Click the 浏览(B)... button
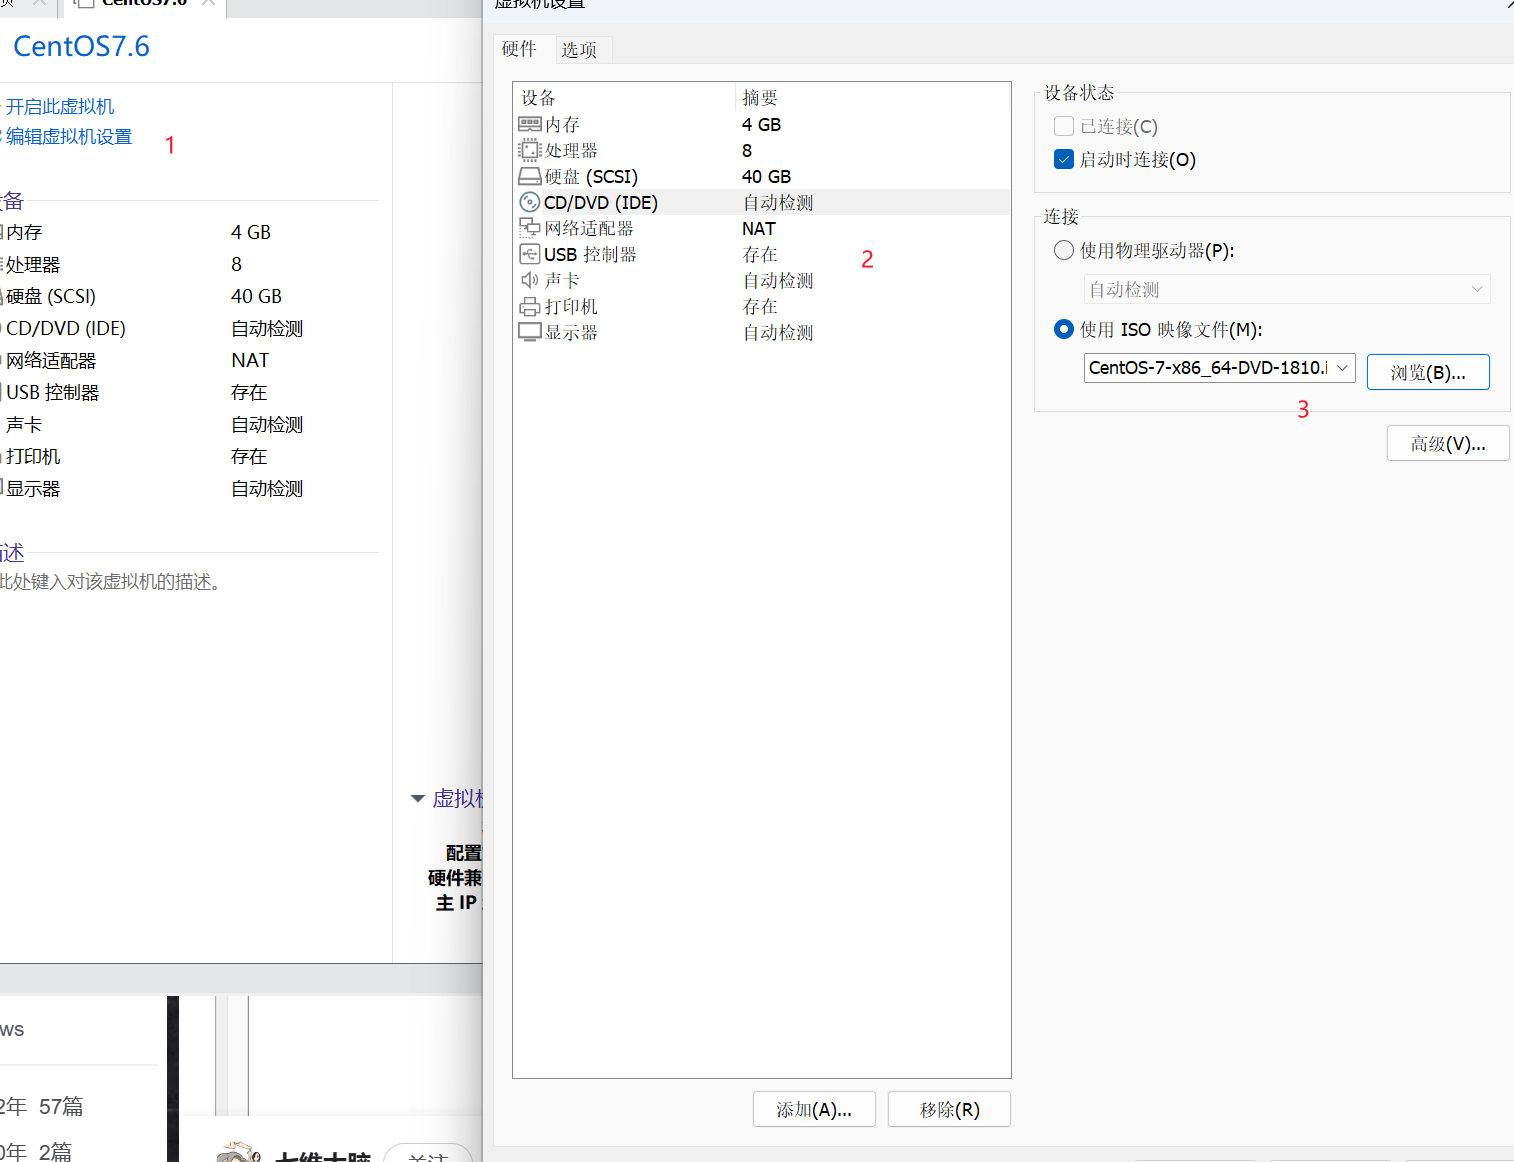The width and height of the screenshot is (1514, 1162). point(1428,372)
